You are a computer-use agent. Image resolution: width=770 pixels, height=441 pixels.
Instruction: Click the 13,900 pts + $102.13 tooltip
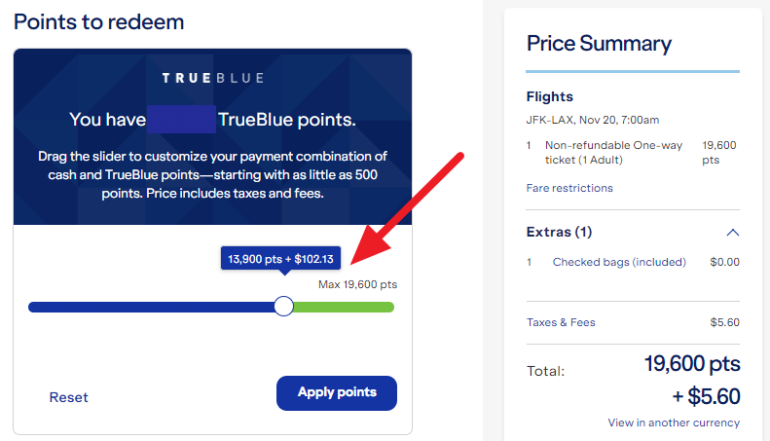point(281,259)
